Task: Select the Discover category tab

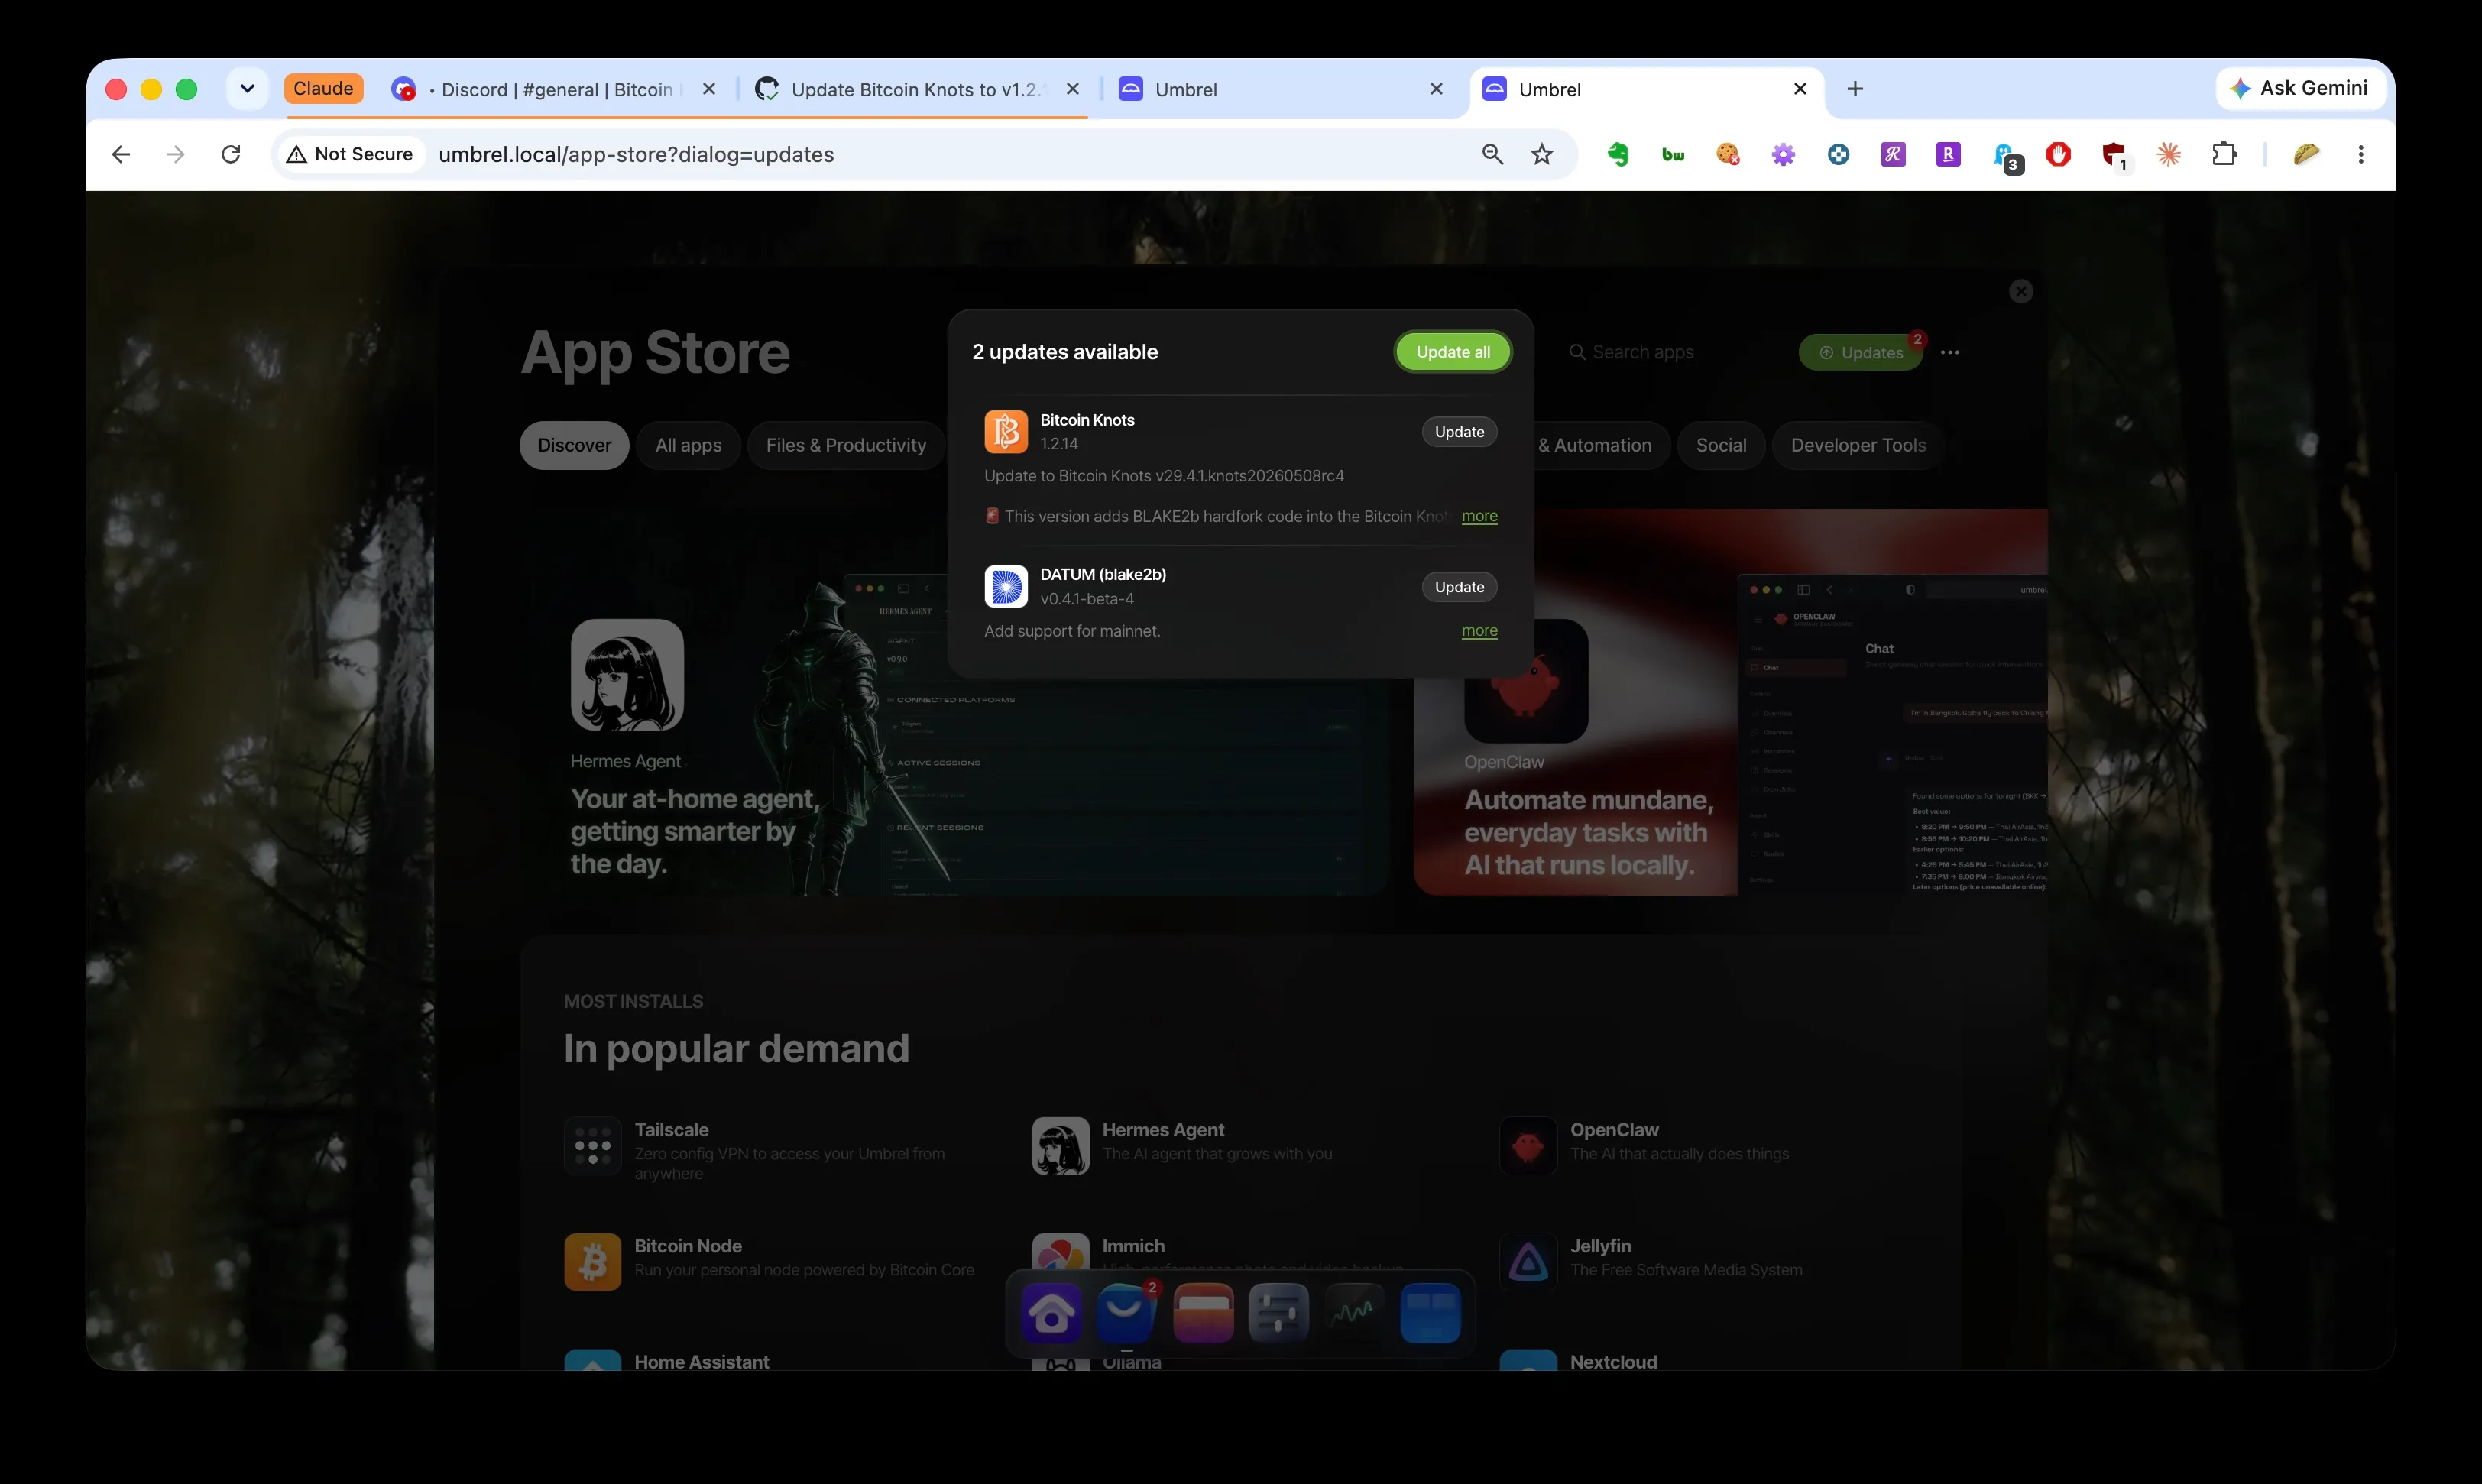Action: 574,445
